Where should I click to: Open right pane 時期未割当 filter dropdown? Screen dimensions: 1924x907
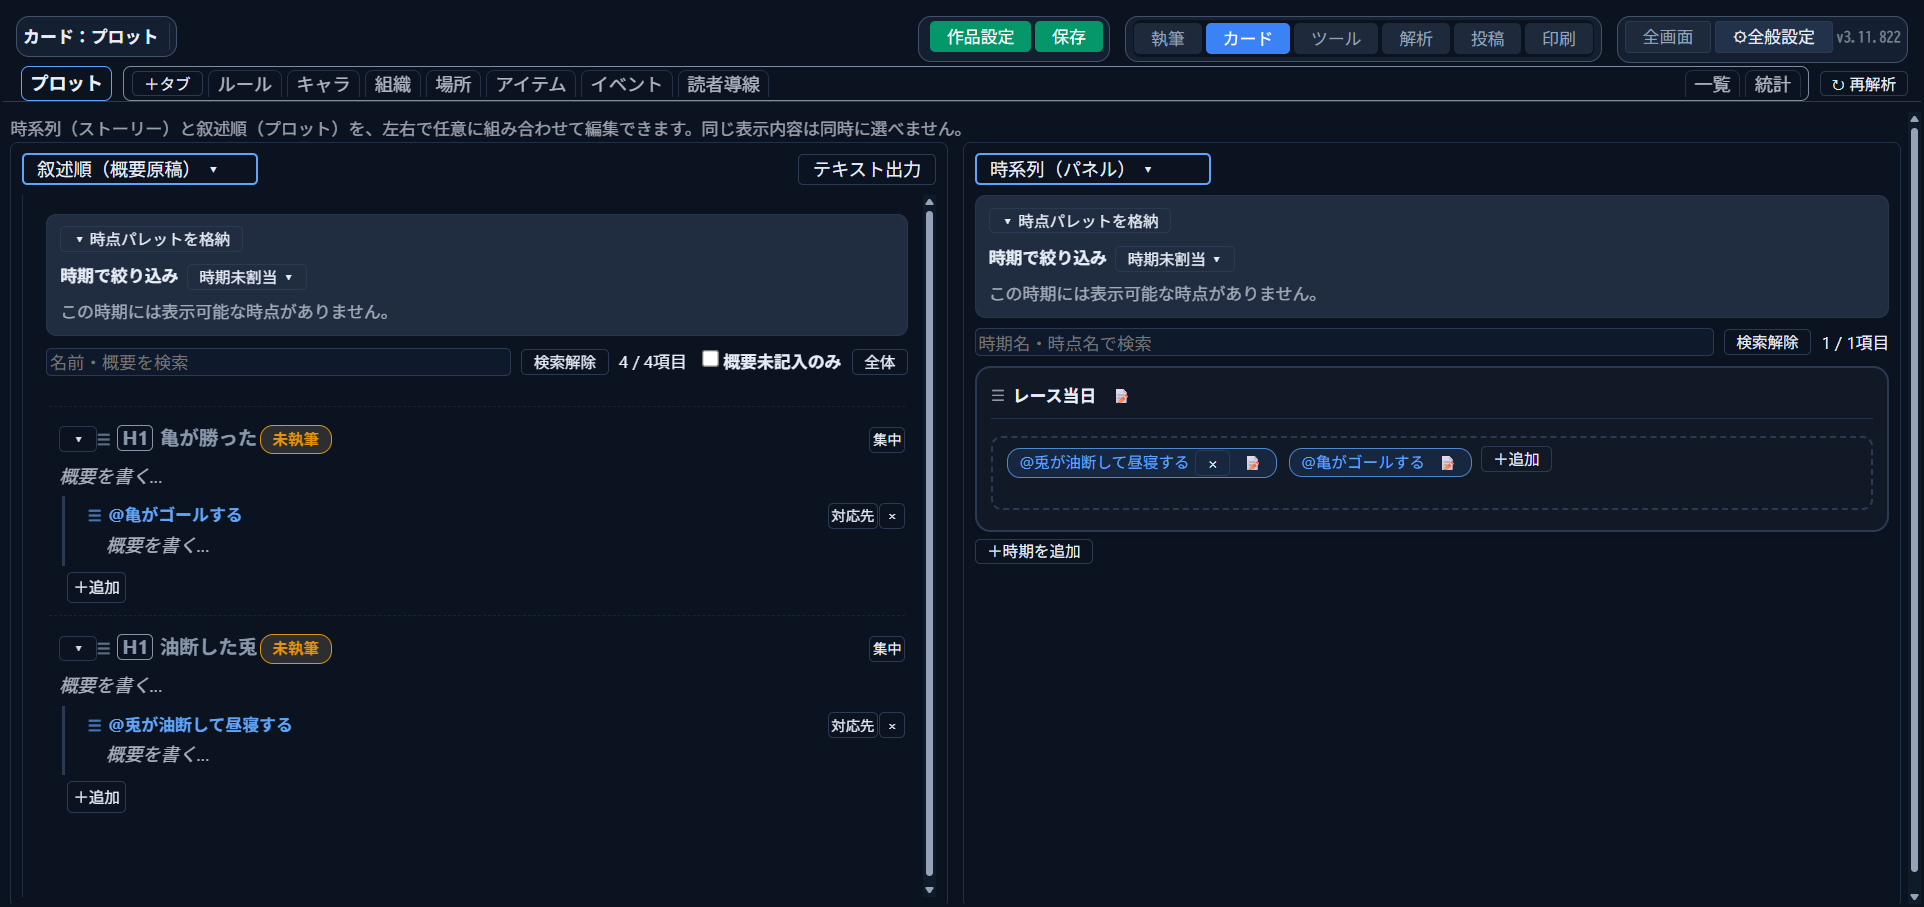1174,259
